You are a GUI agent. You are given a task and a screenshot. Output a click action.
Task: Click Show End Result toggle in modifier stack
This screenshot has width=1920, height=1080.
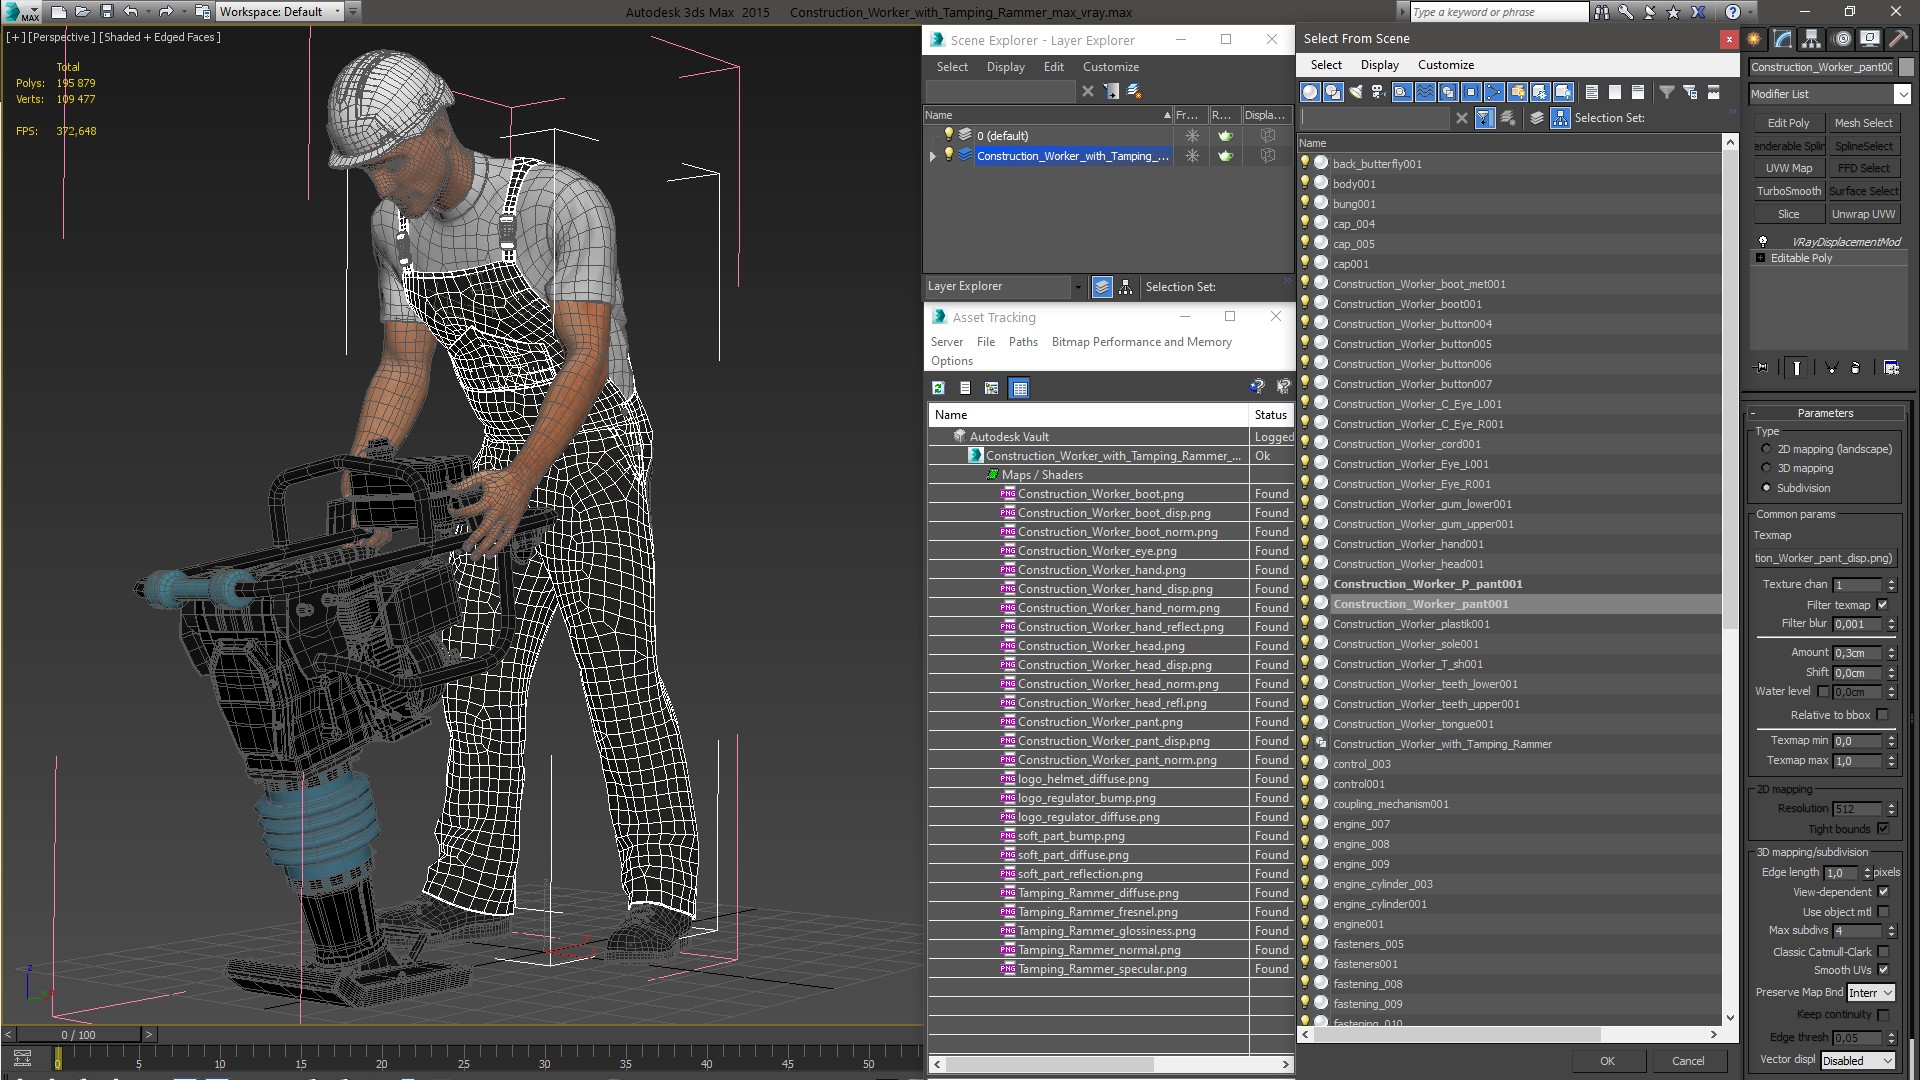tap(1797, 368)
